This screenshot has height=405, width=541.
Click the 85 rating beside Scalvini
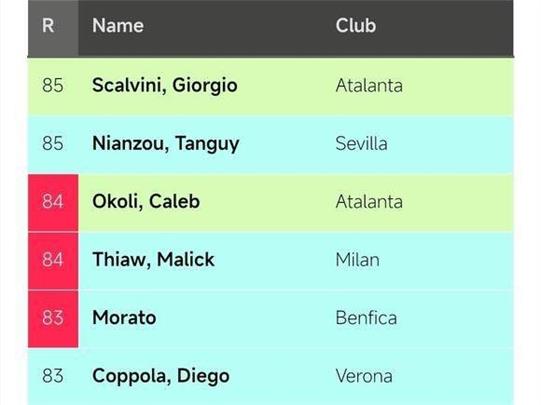[x=53, y=85]
